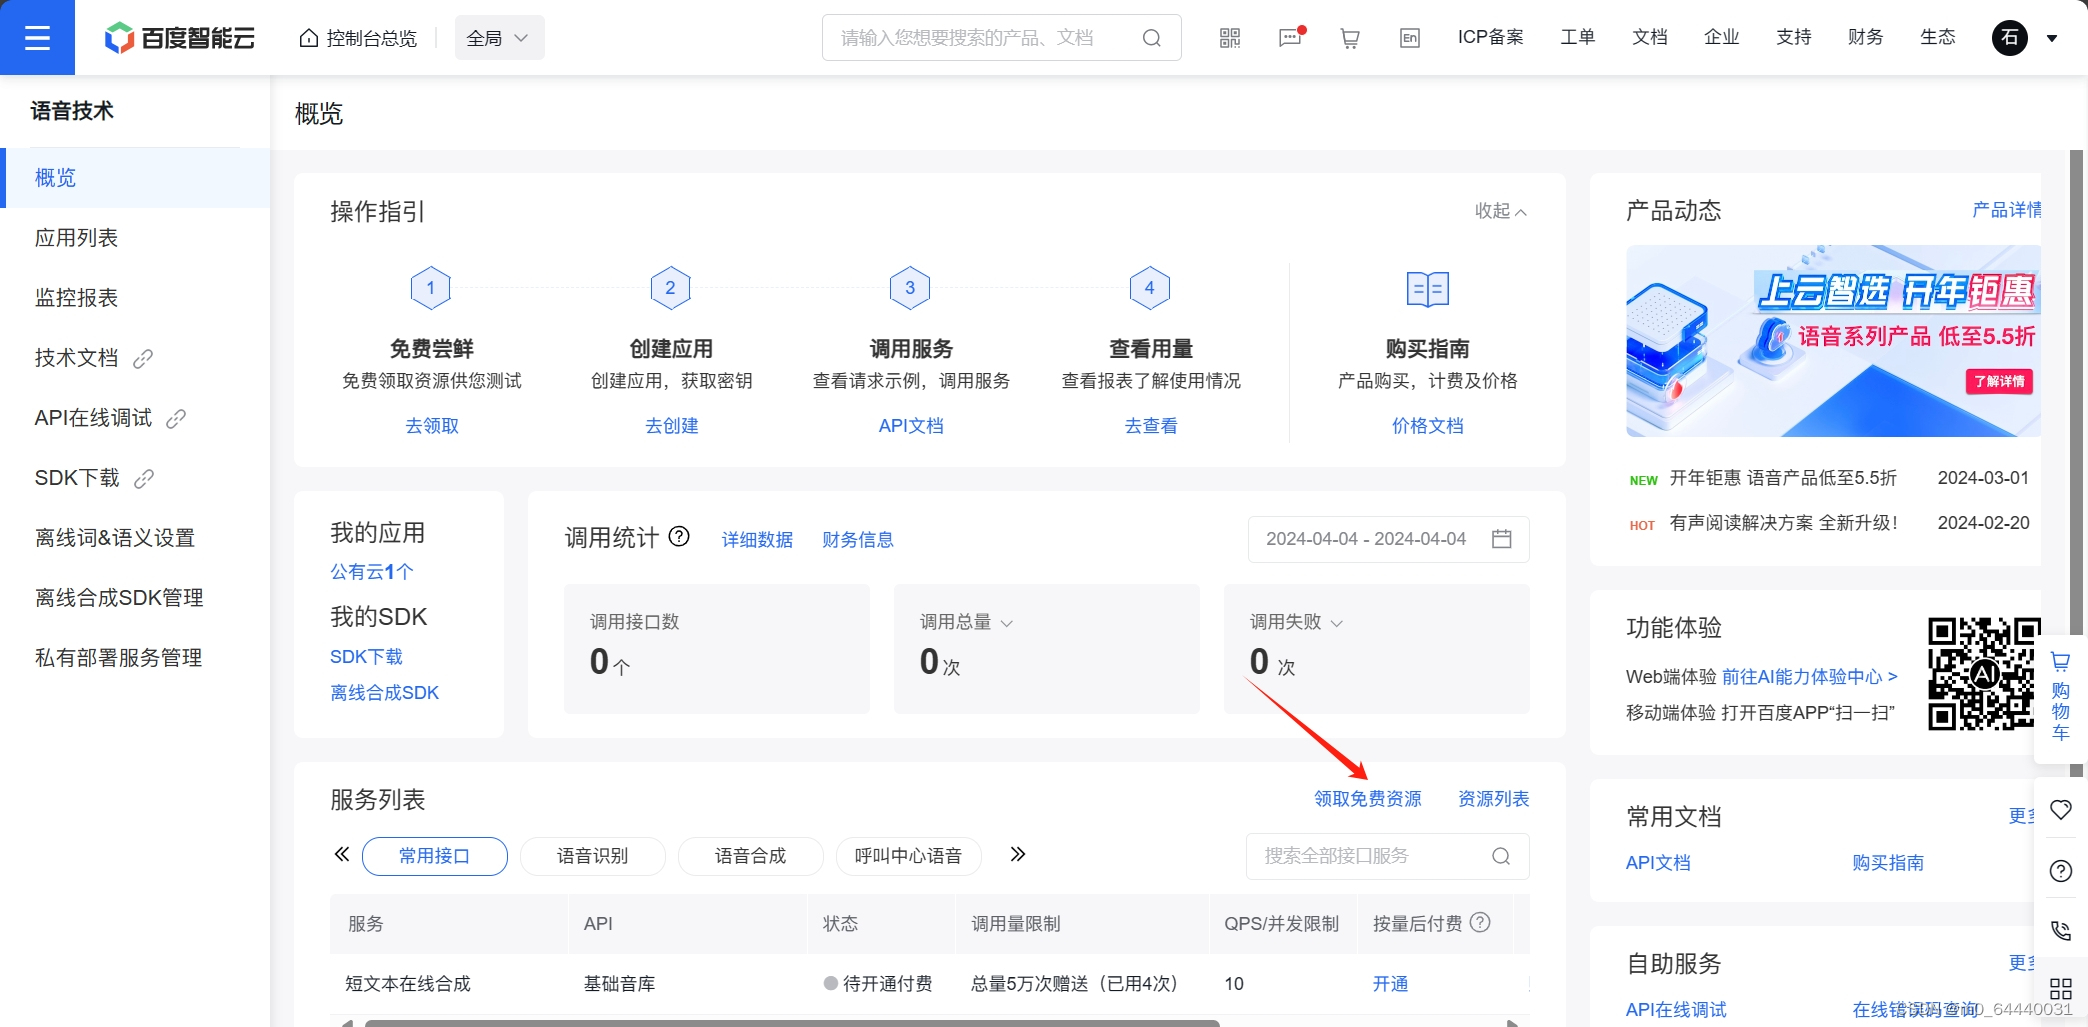This screenshot has width=2088, height=1027.
Task: Click the 按量后付费 help question icon
Action: coord(1481,922)
